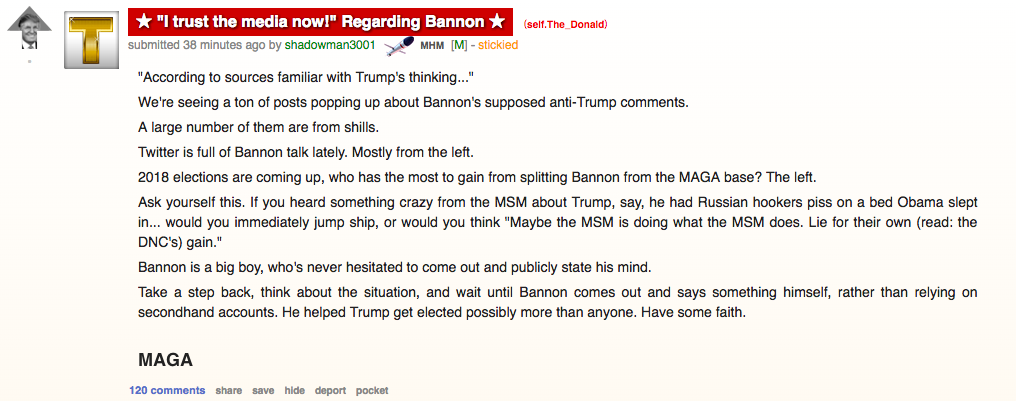This screenshot has height=401, width=1016.
Task: Click the green [M] moderator tag
Action: [459, 45]
